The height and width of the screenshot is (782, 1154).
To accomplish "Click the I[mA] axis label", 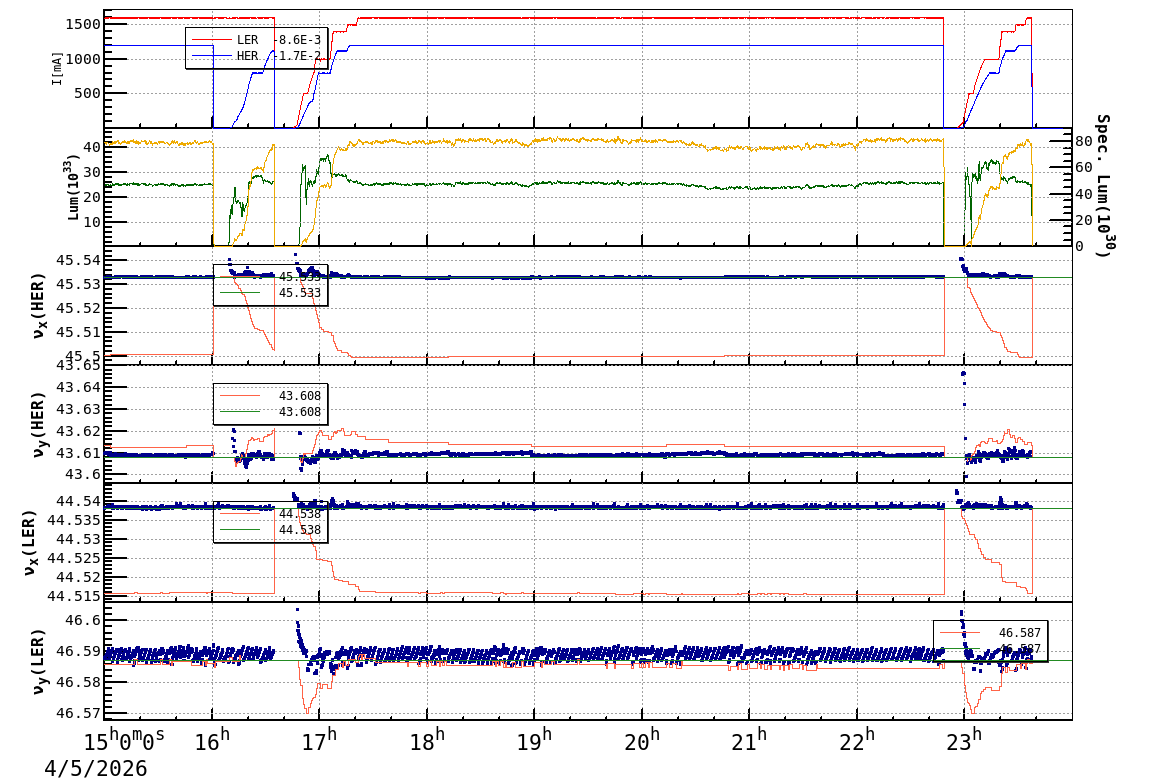I will 57,68.
